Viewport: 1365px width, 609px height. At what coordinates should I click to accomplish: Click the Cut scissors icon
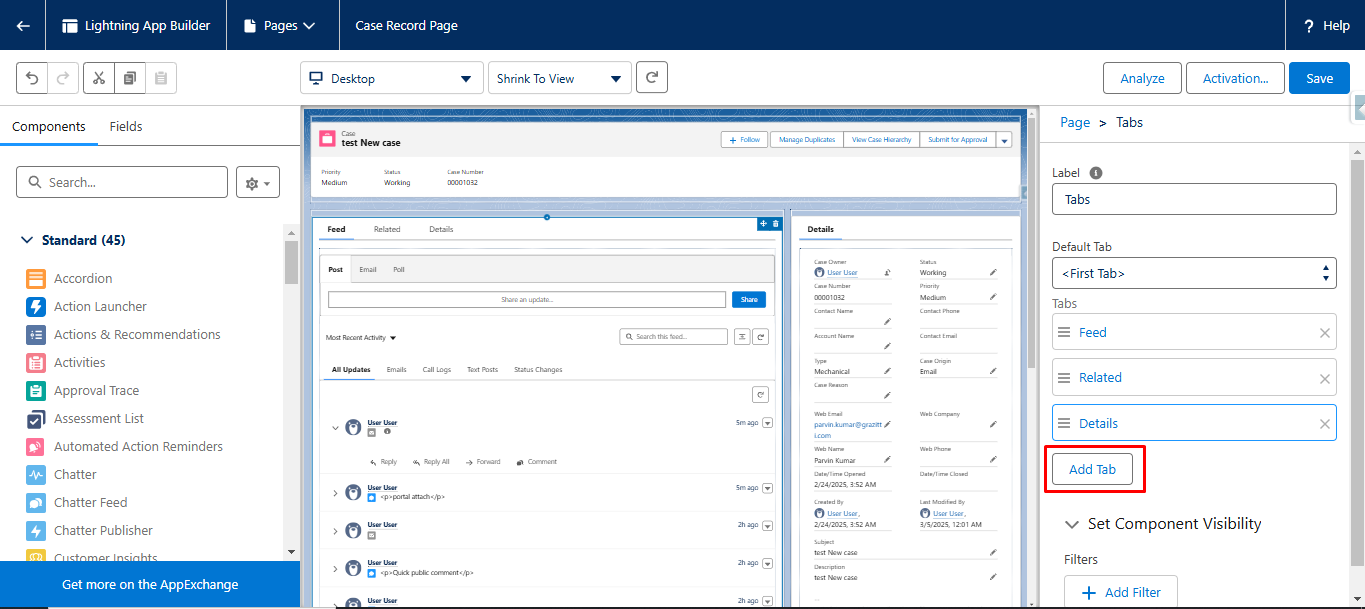coord(99,78)
